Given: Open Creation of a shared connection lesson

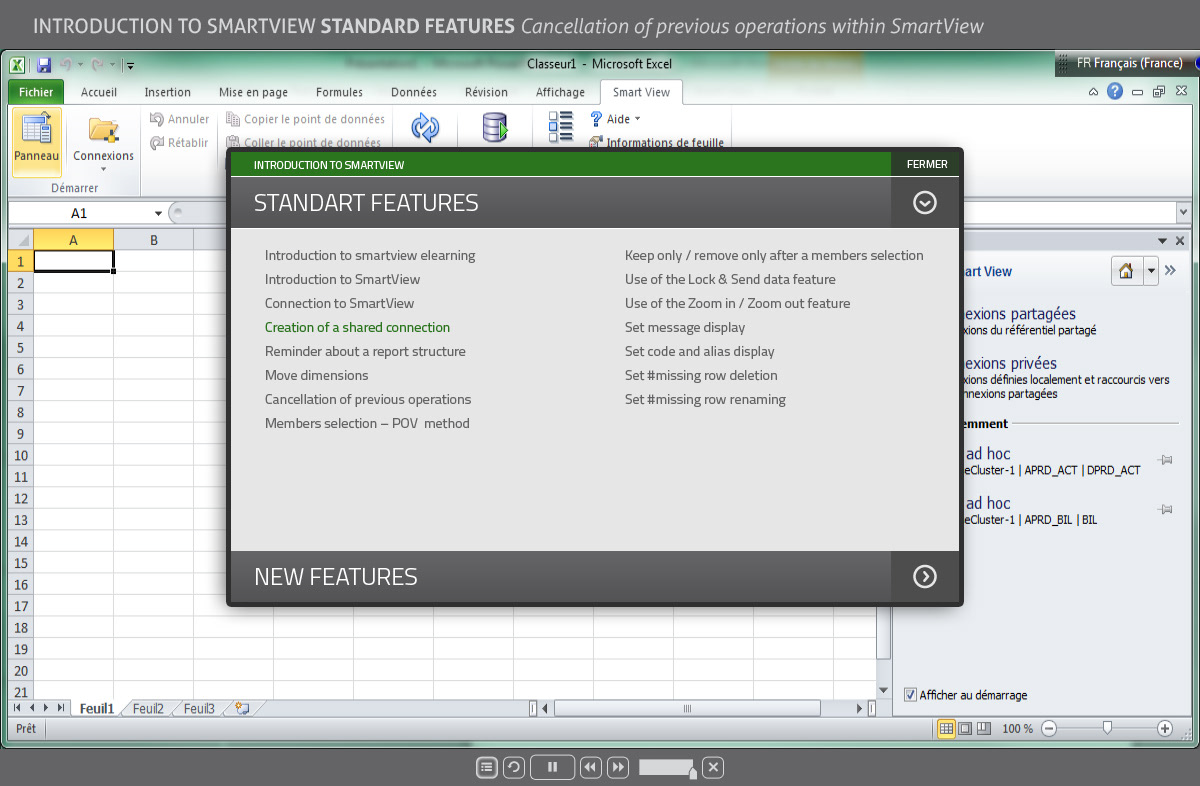Looking at the screenshot, I should 357,327.
